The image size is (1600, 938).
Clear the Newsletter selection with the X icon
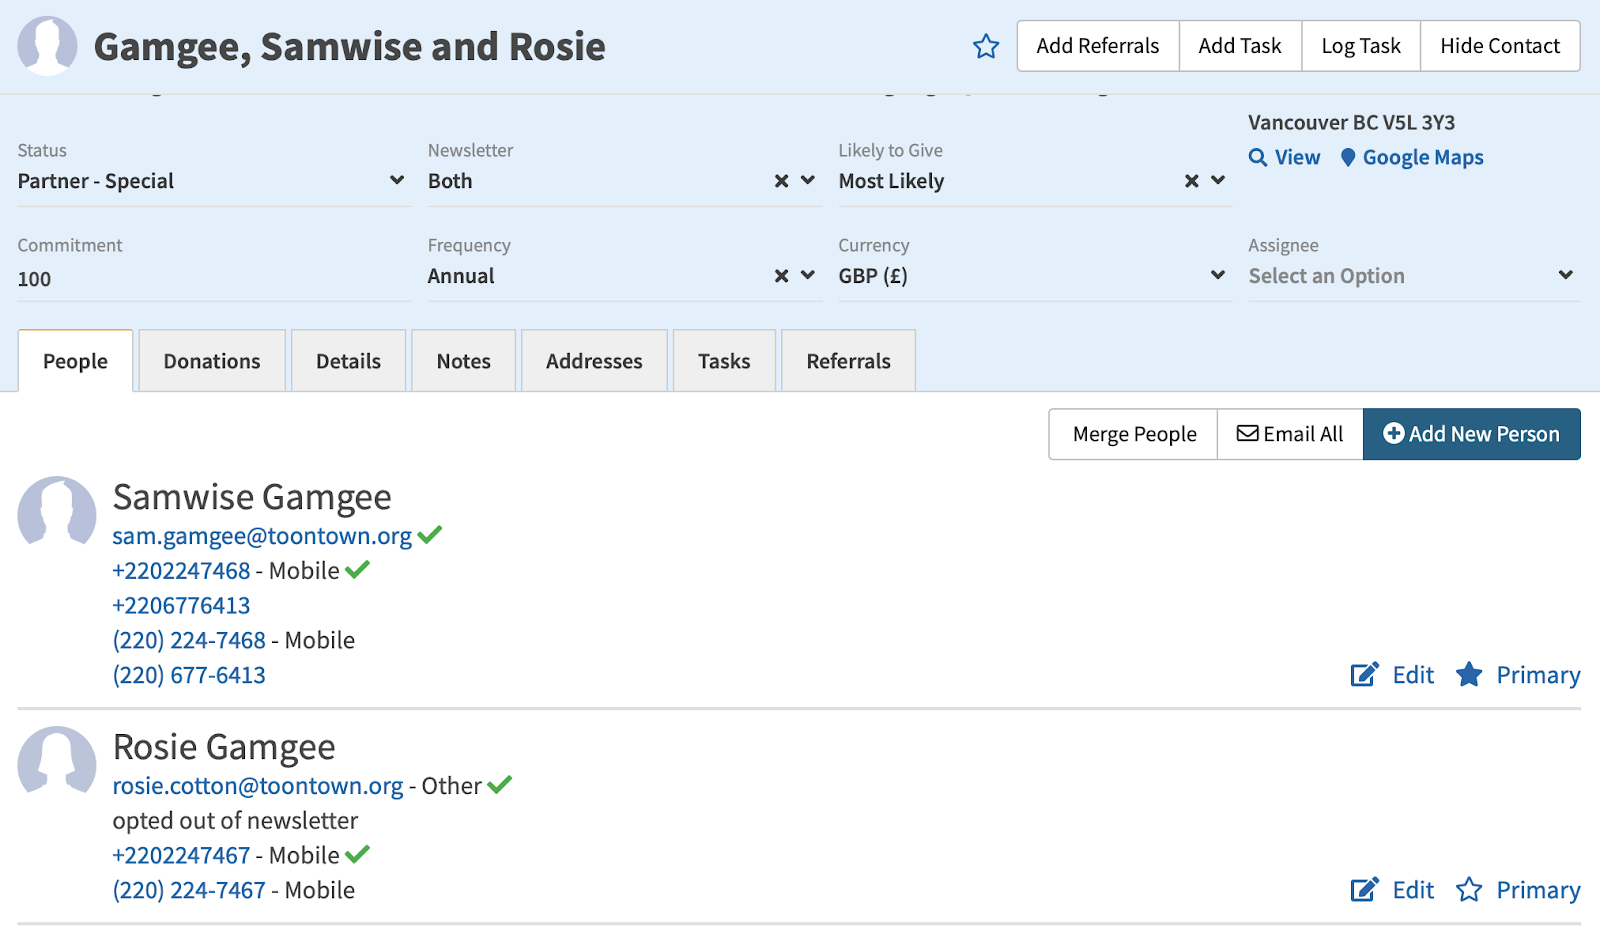781,181
